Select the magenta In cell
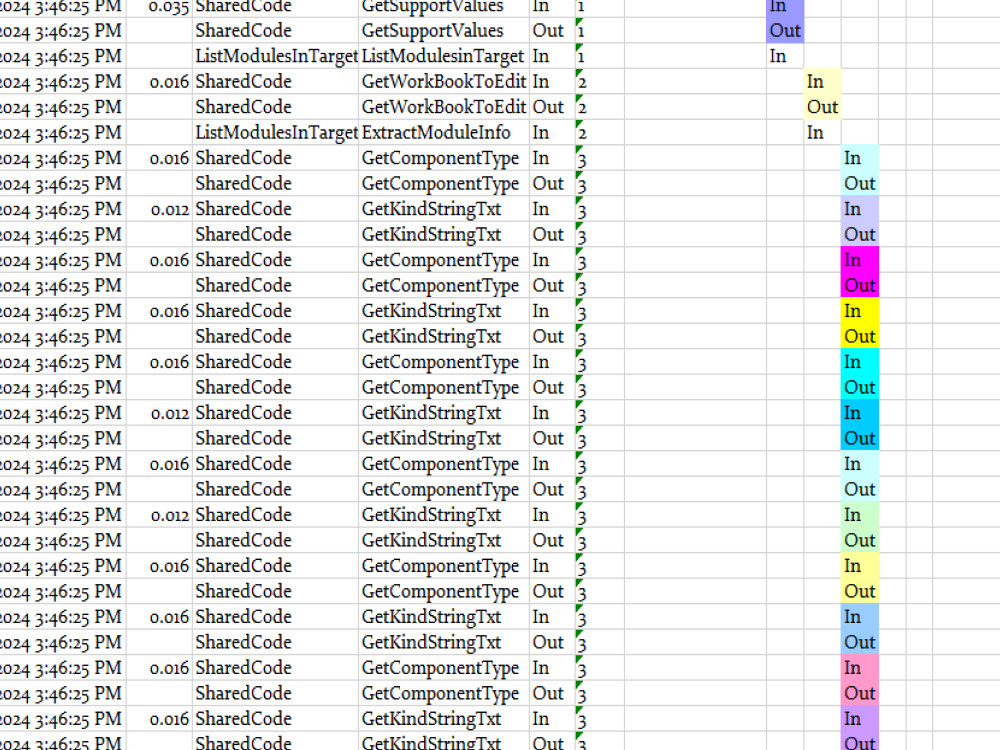The image size is (1000, 750). [x=860, y=260]
